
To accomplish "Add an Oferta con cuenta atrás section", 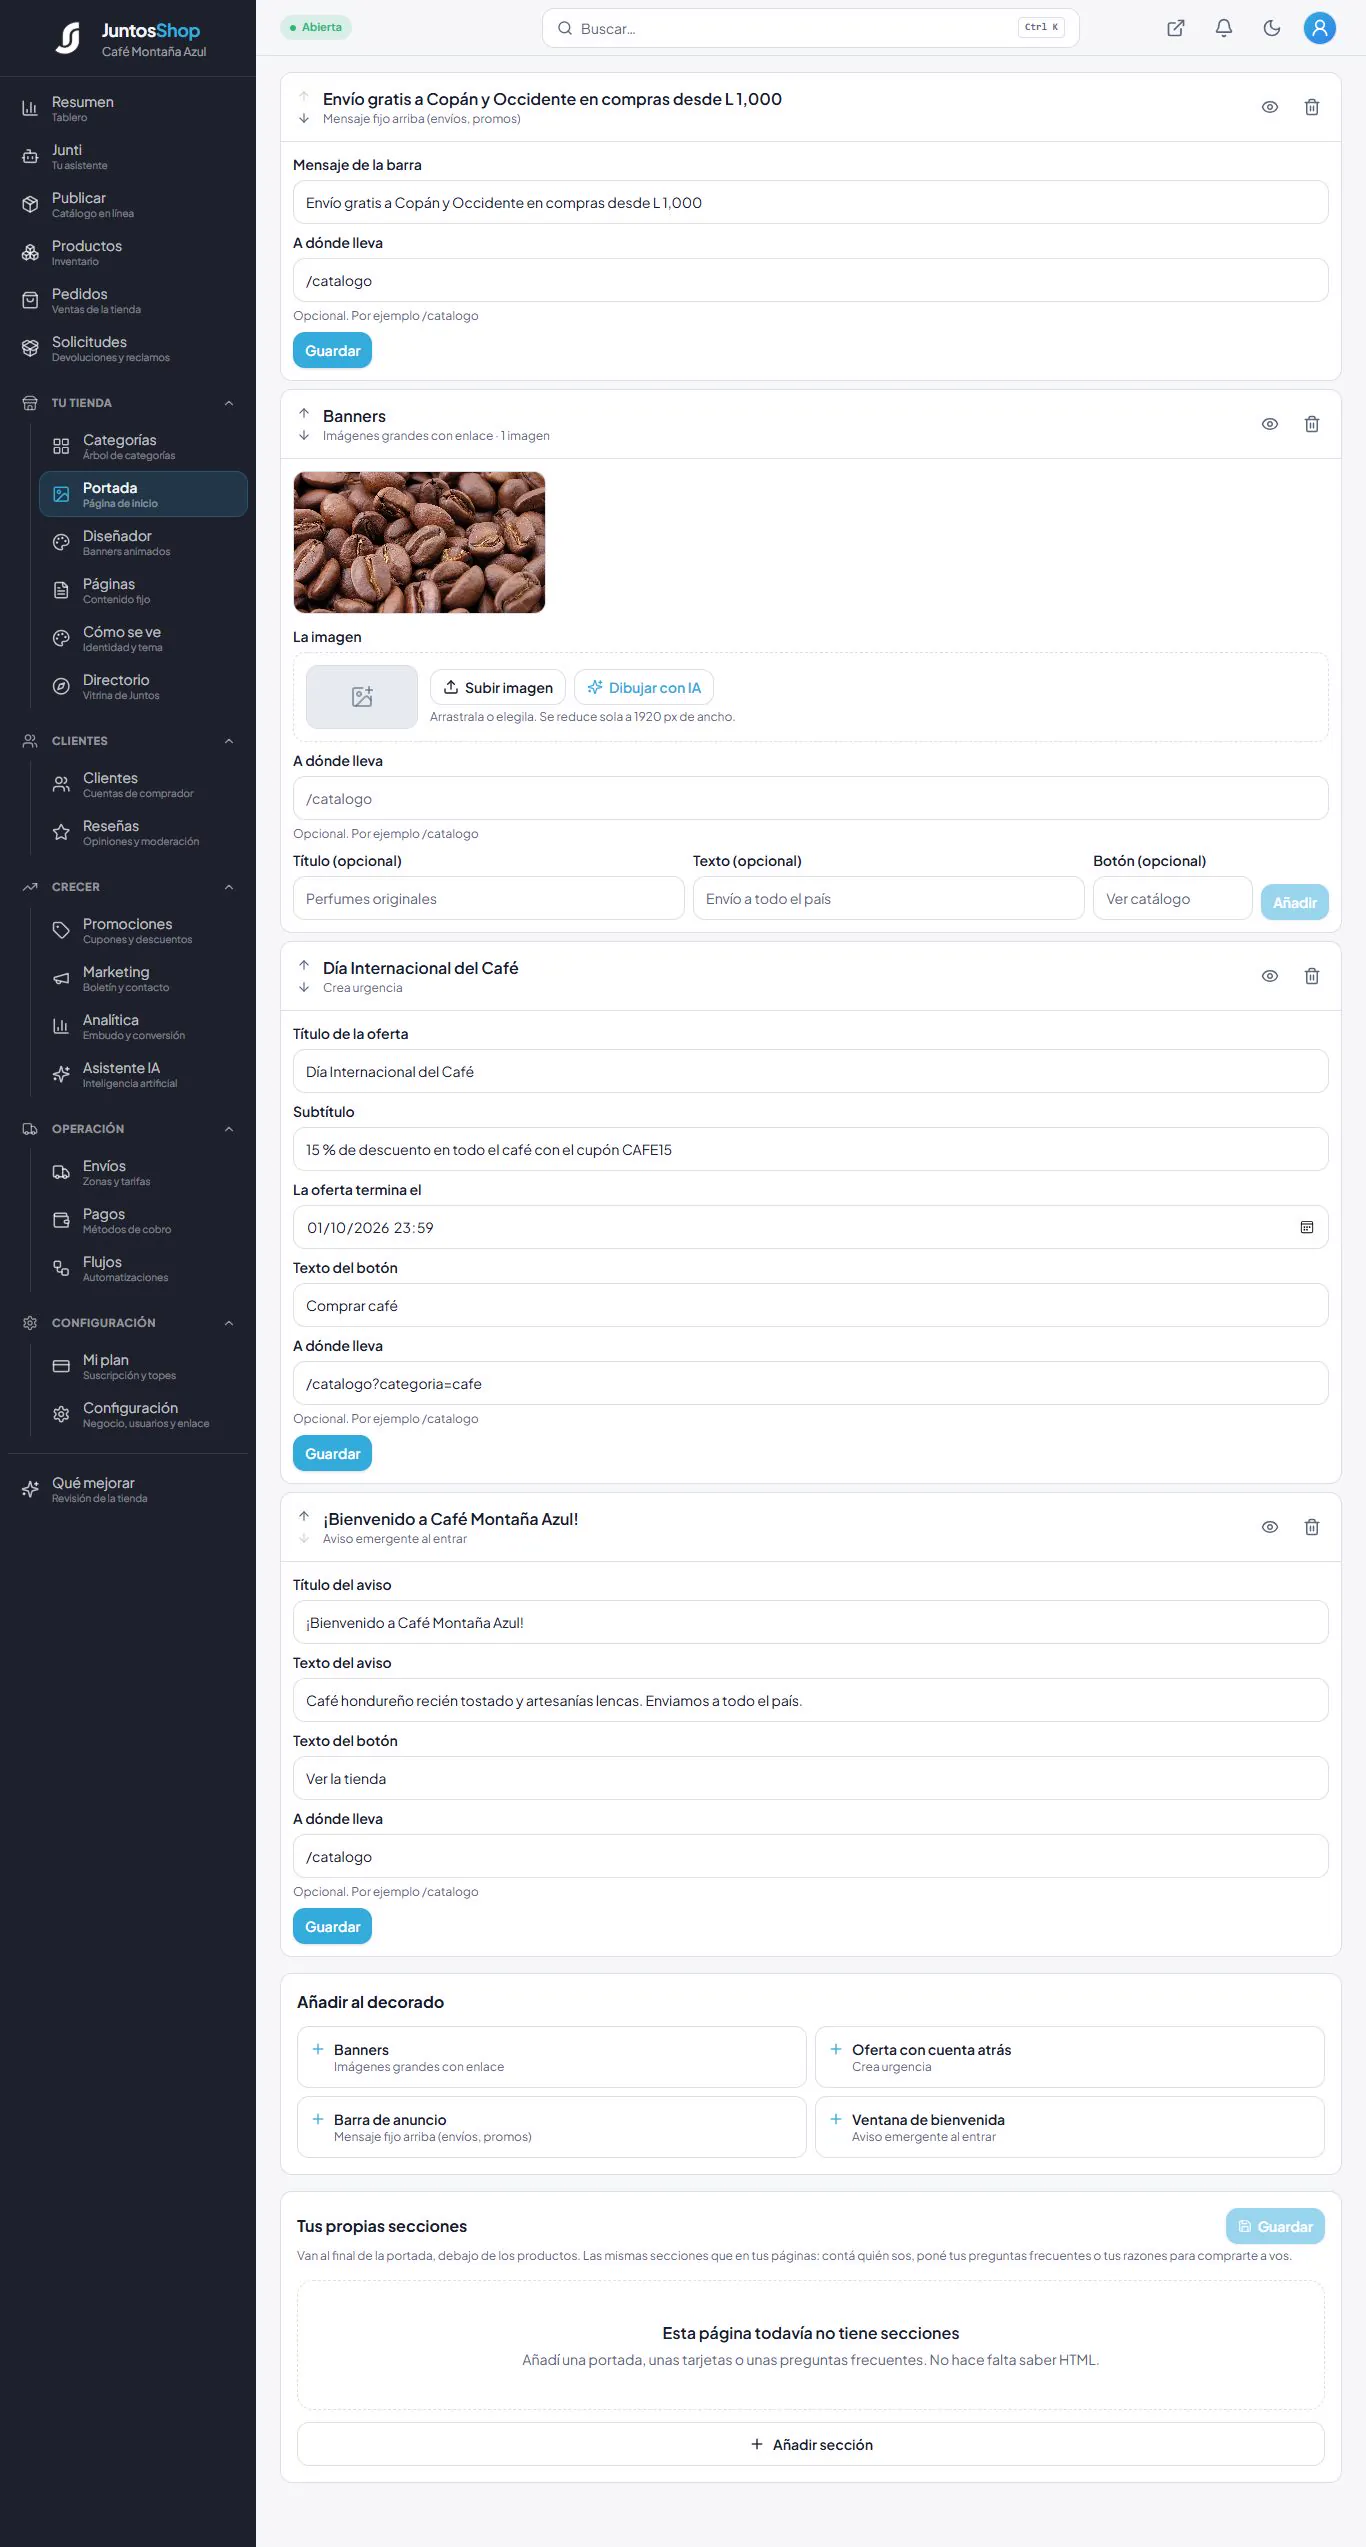I will click(x=1069, y=2057).
